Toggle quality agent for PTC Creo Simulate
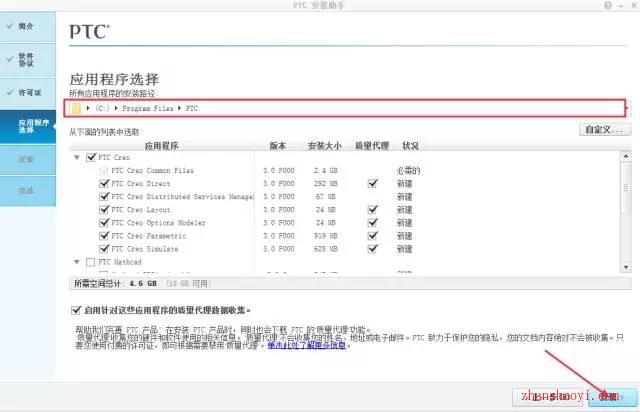The height and width of the screenshot is (412, 640). coord(372,249)
